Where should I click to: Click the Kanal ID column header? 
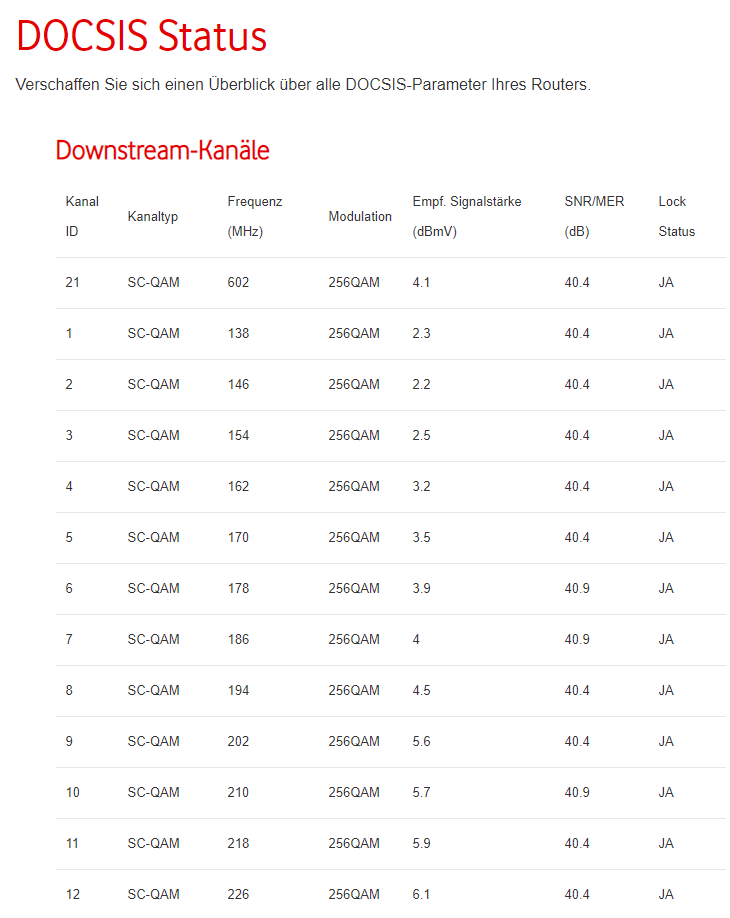pyautogui.click(x=82, y=216)
